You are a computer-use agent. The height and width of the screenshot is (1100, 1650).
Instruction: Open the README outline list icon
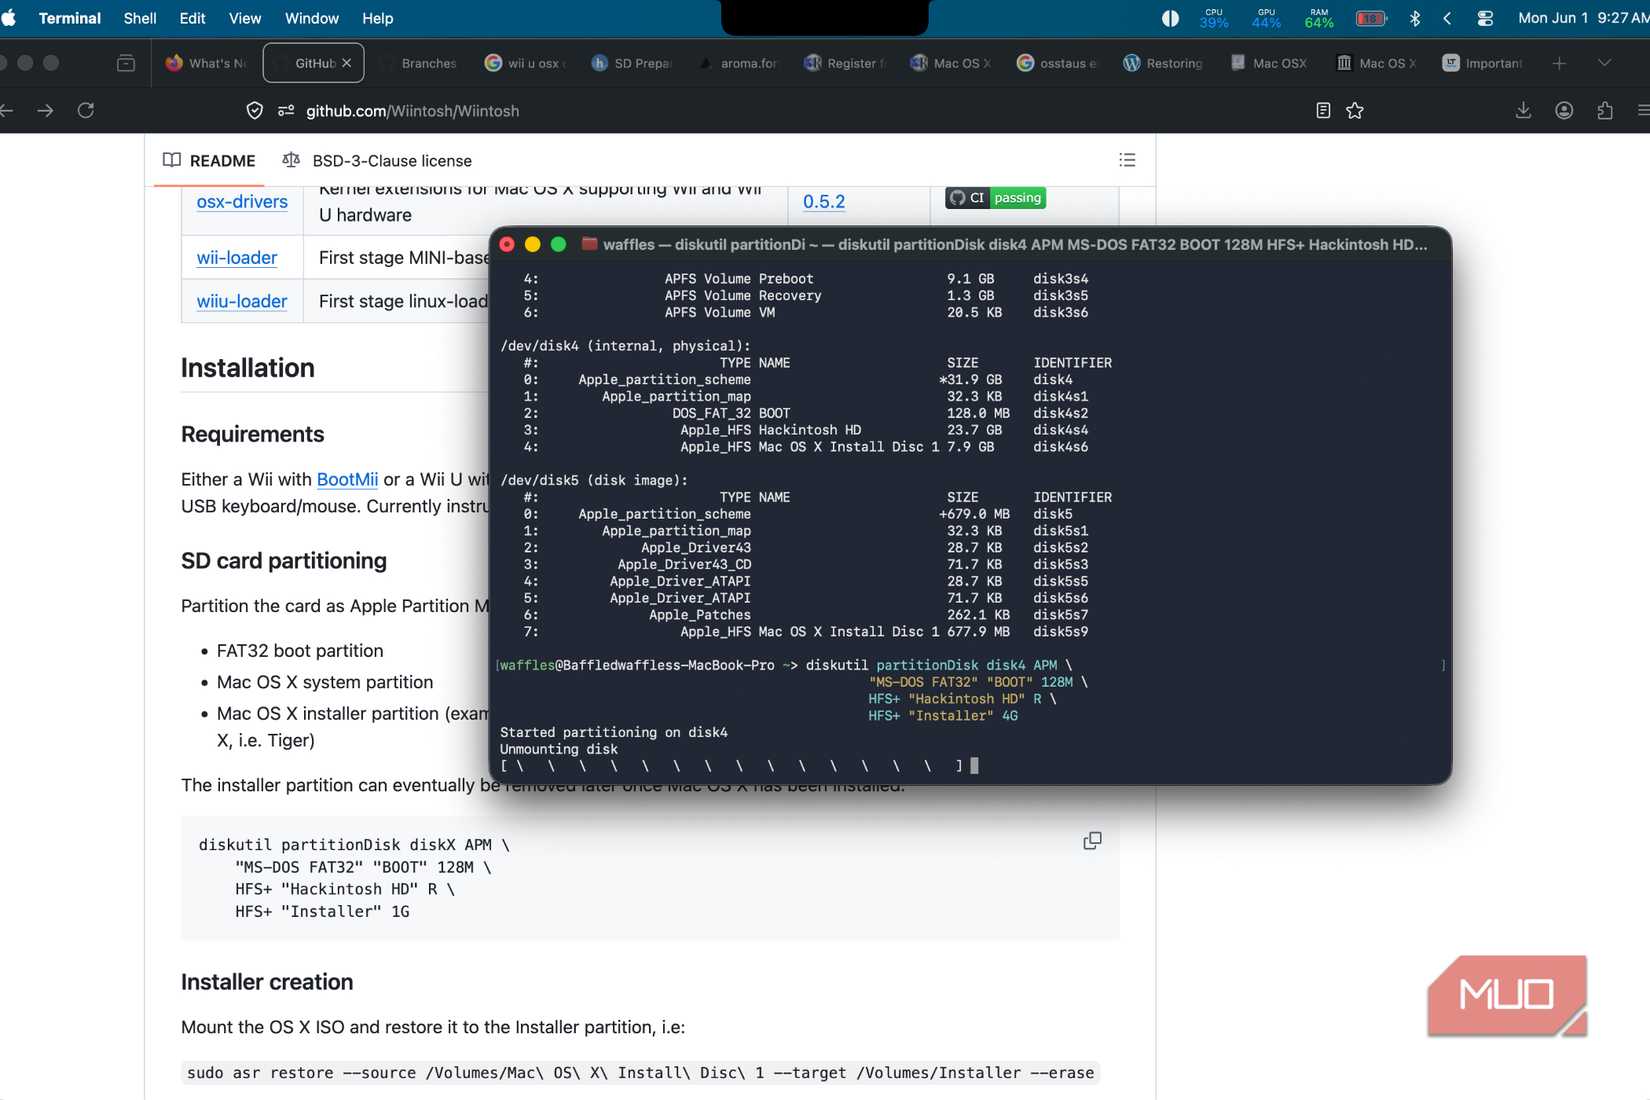pos(1127,160)
